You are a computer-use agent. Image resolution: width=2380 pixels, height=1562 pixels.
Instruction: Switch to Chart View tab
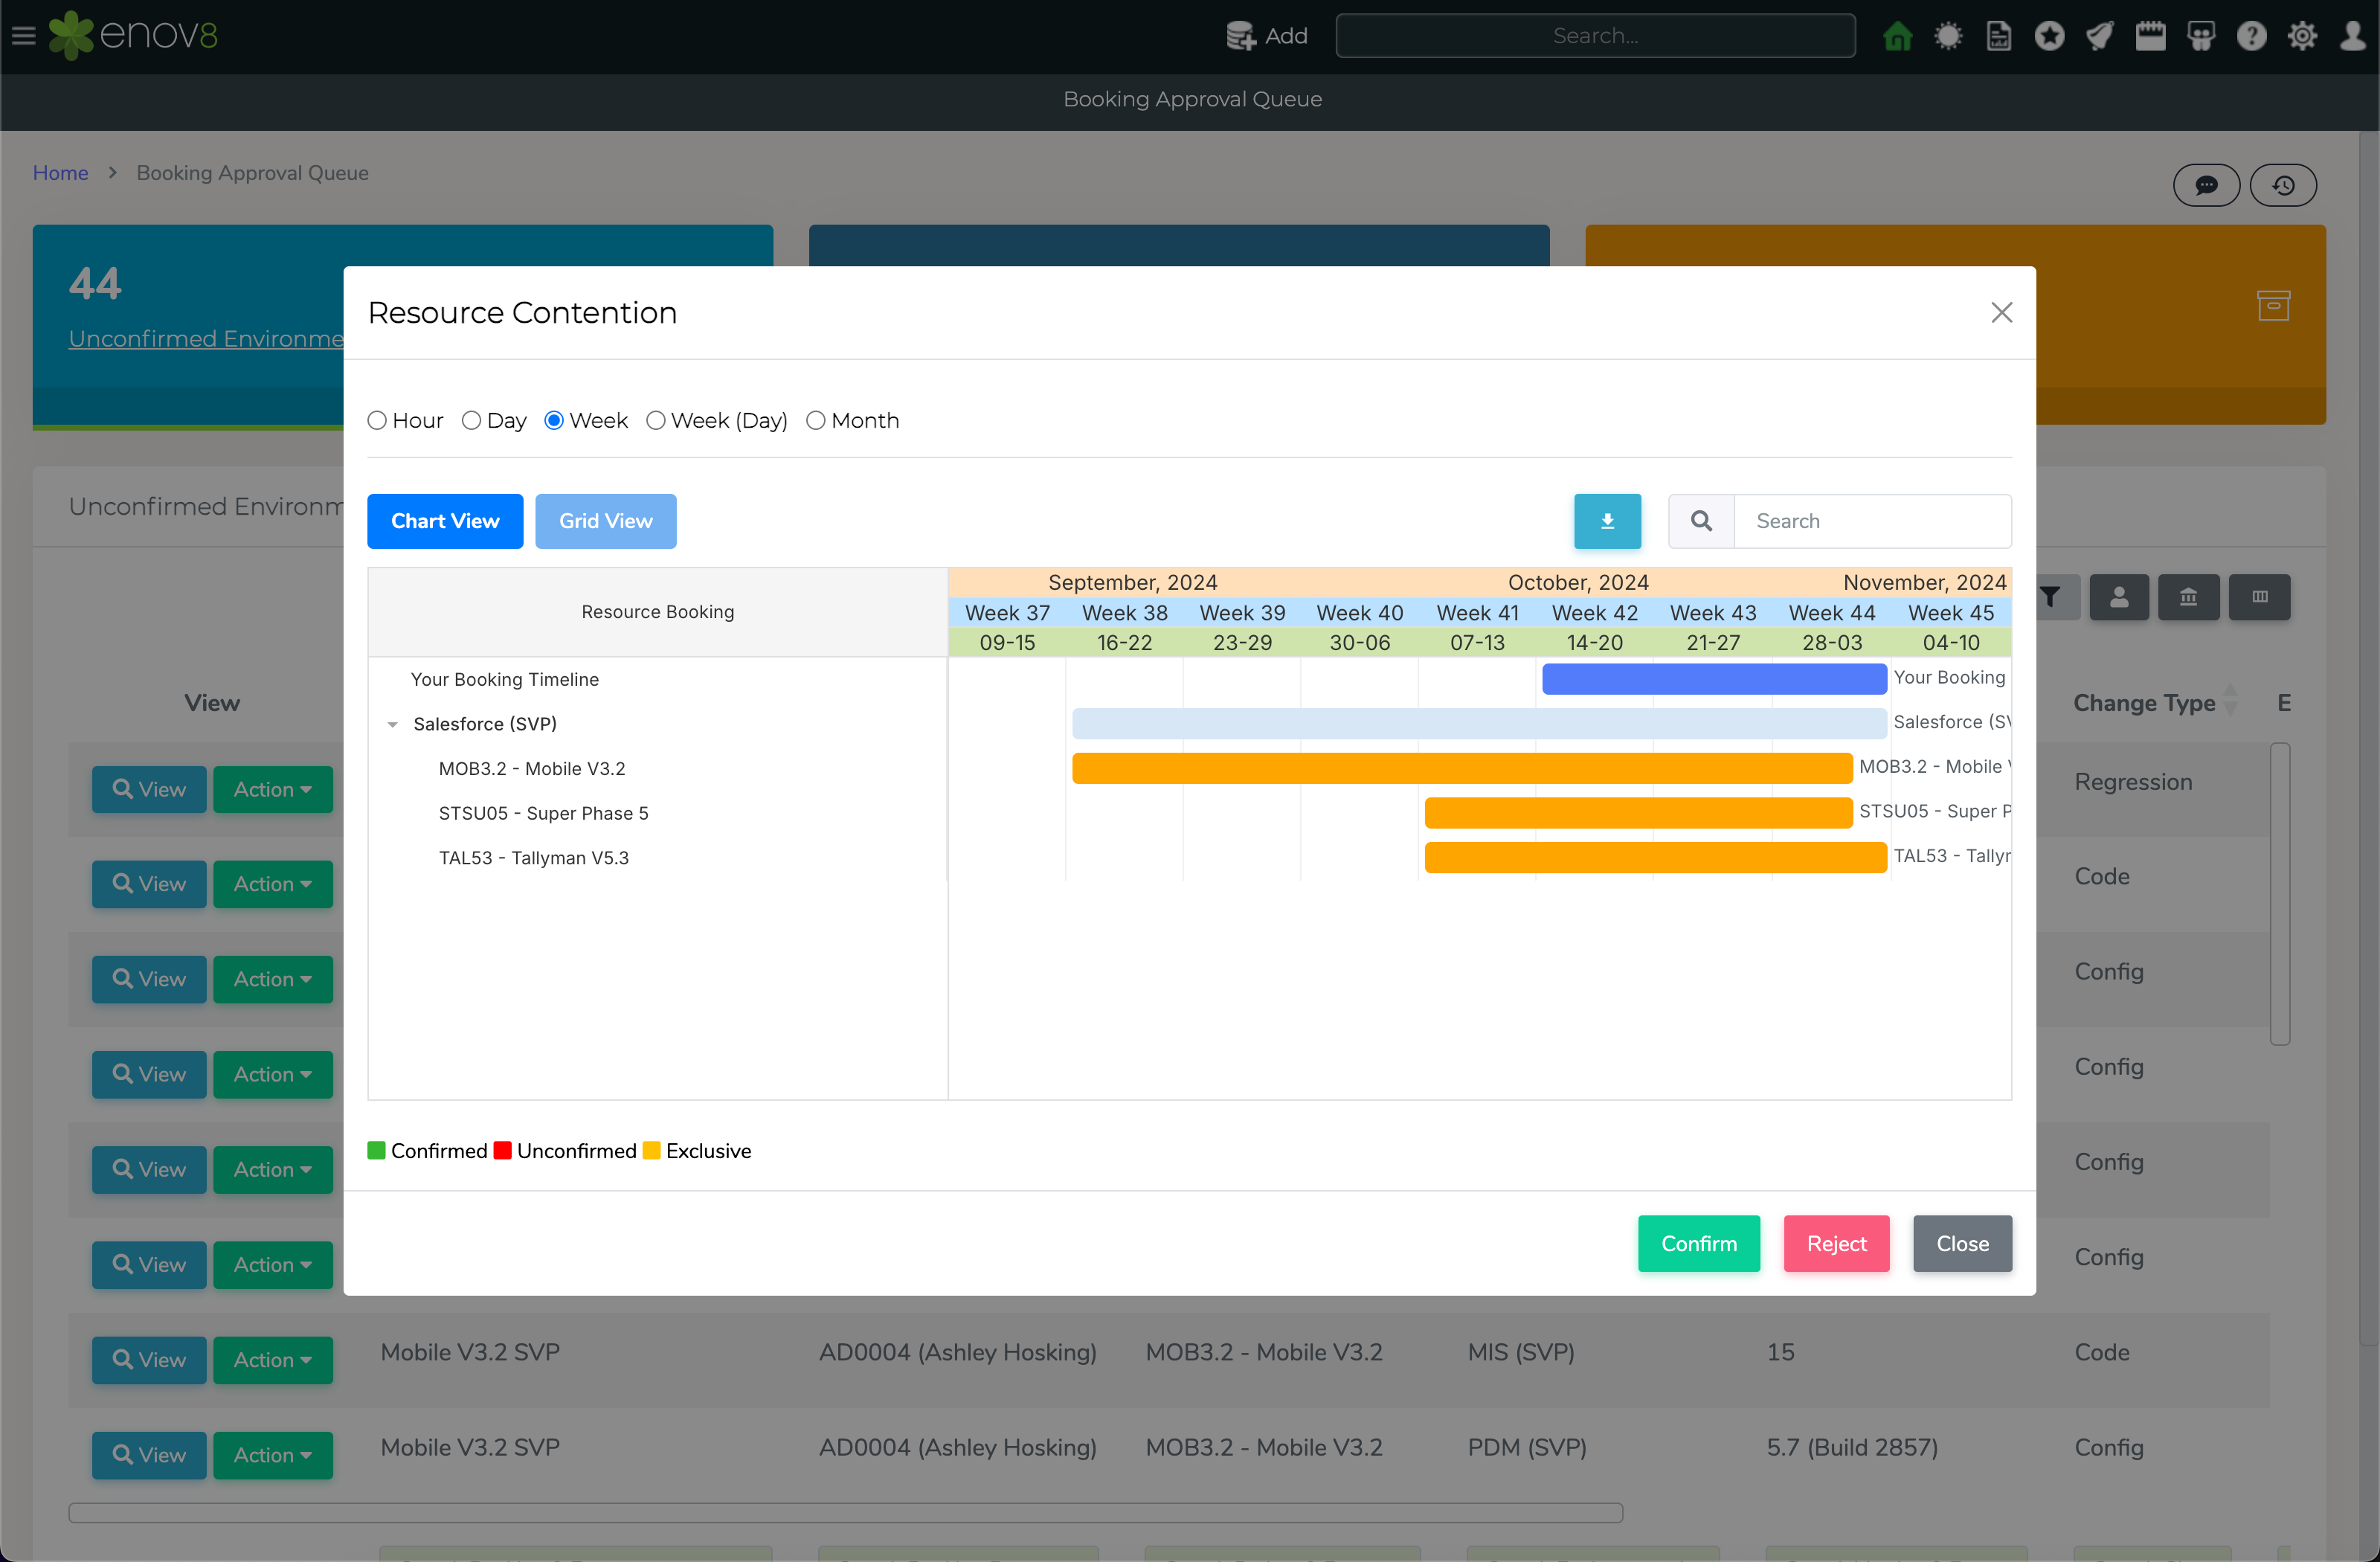(x=445, y=521)
